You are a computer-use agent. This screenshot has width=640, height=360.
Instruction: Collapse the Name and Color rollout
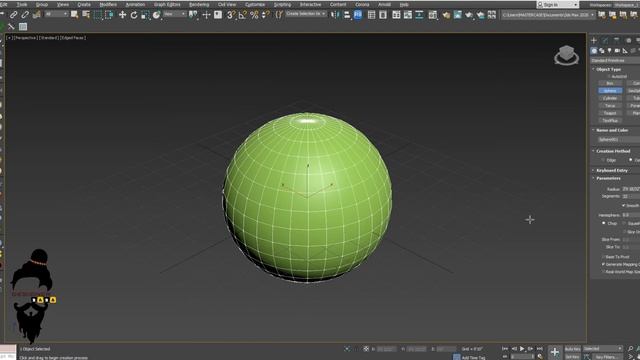pos(612,130)
